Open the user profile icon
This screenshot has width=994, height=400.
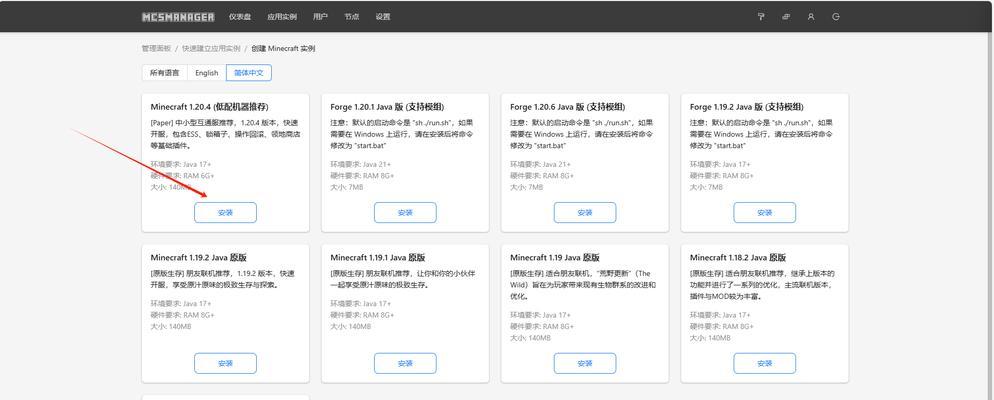pos(811,17)
